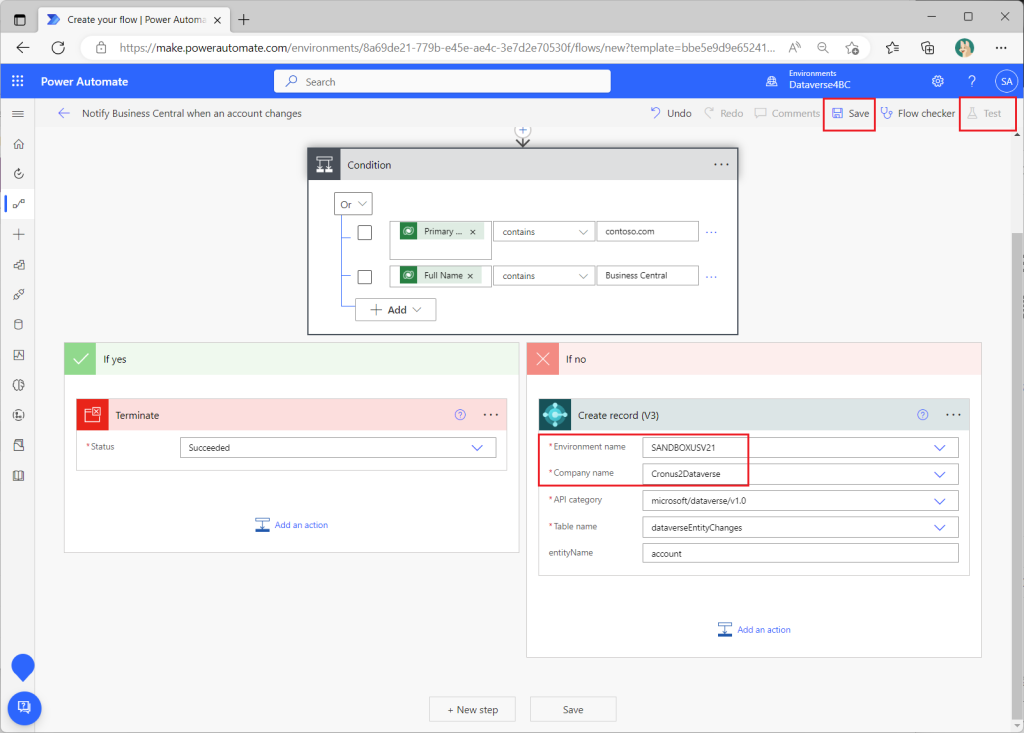Open the Terminate card ellipsis menu

click(x=490, y=415)
